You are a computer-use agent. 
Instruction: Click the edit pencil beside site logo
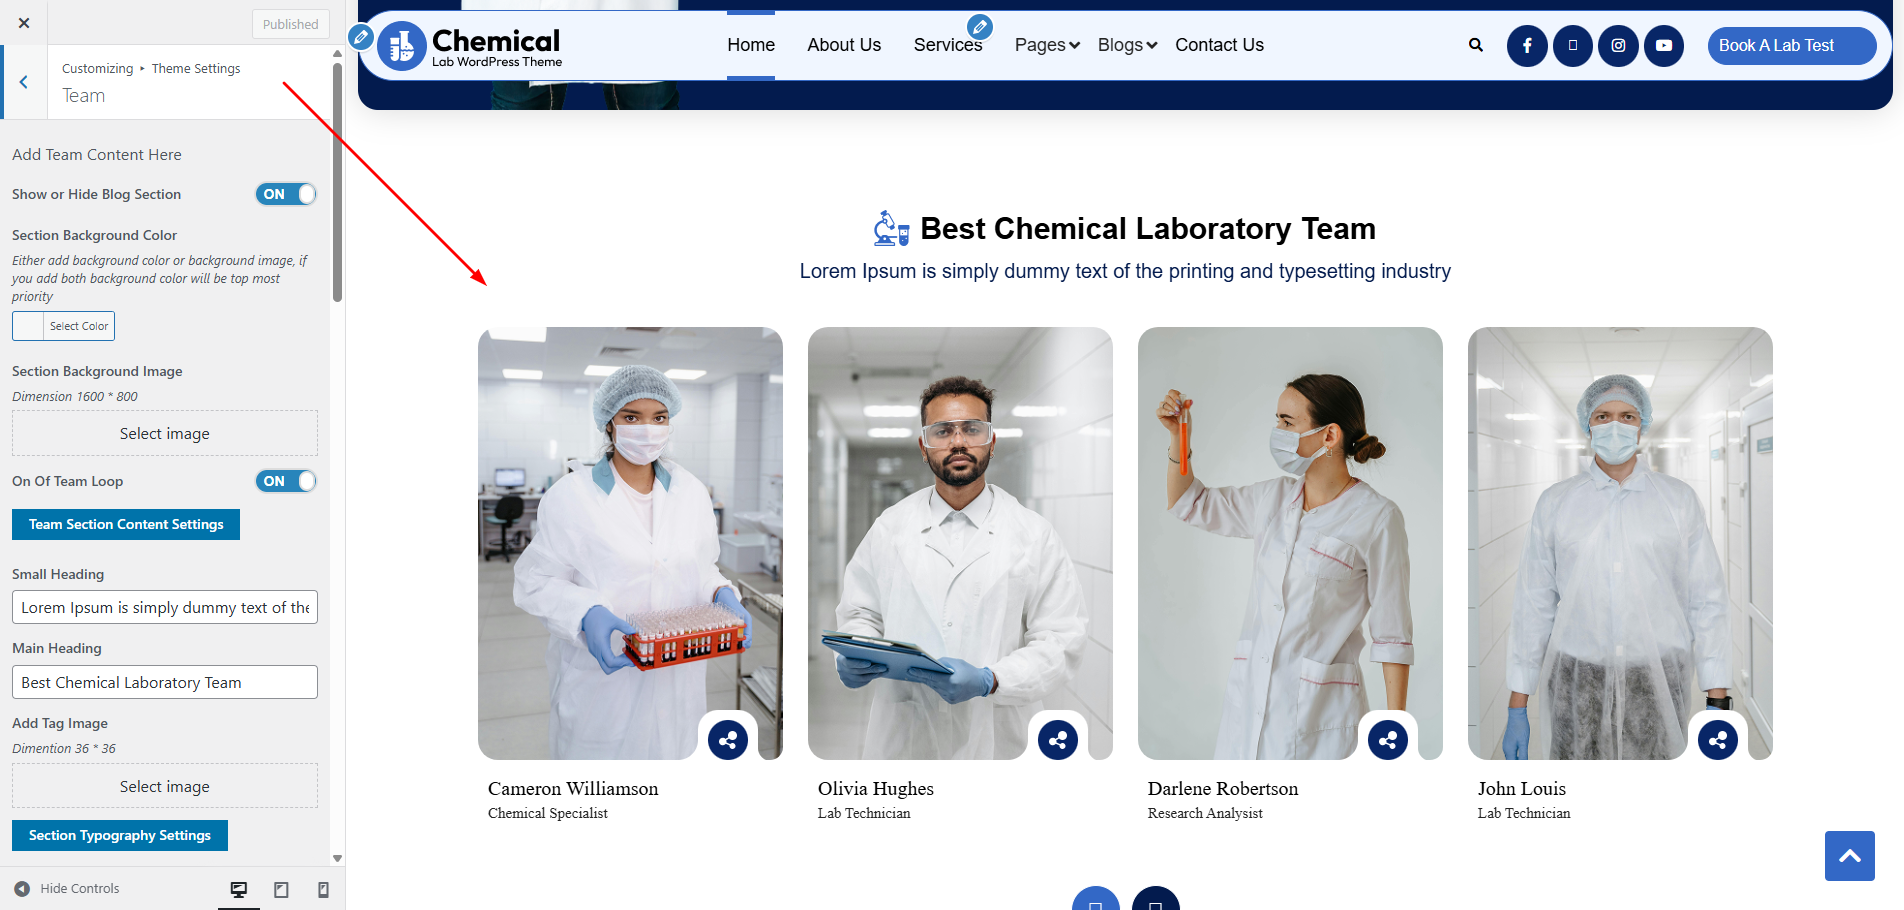tap(361, 37)
